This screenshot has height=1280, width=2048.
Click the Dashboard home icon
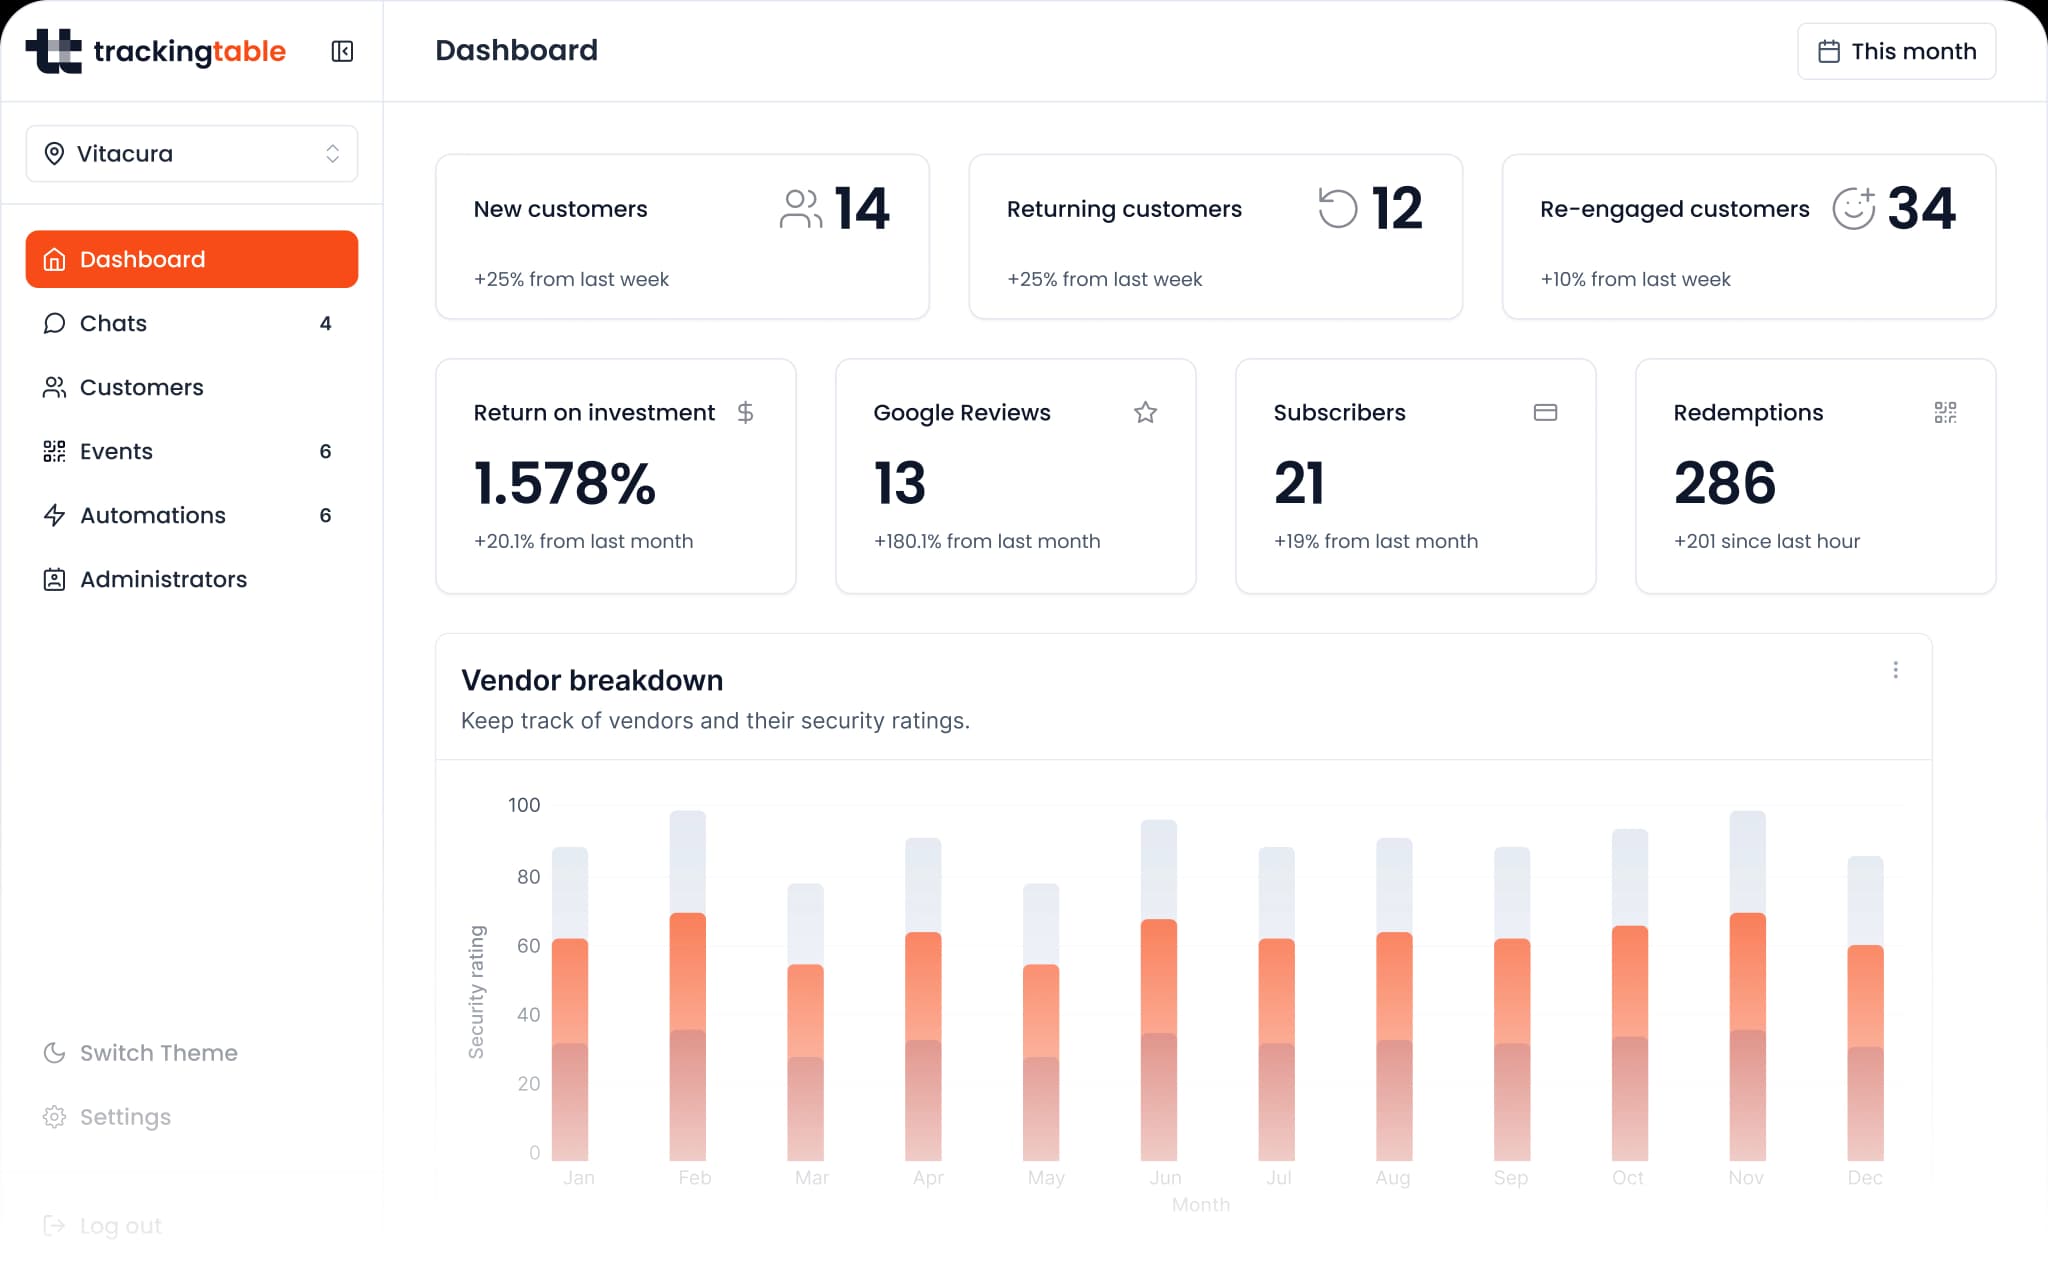[55, 259]
